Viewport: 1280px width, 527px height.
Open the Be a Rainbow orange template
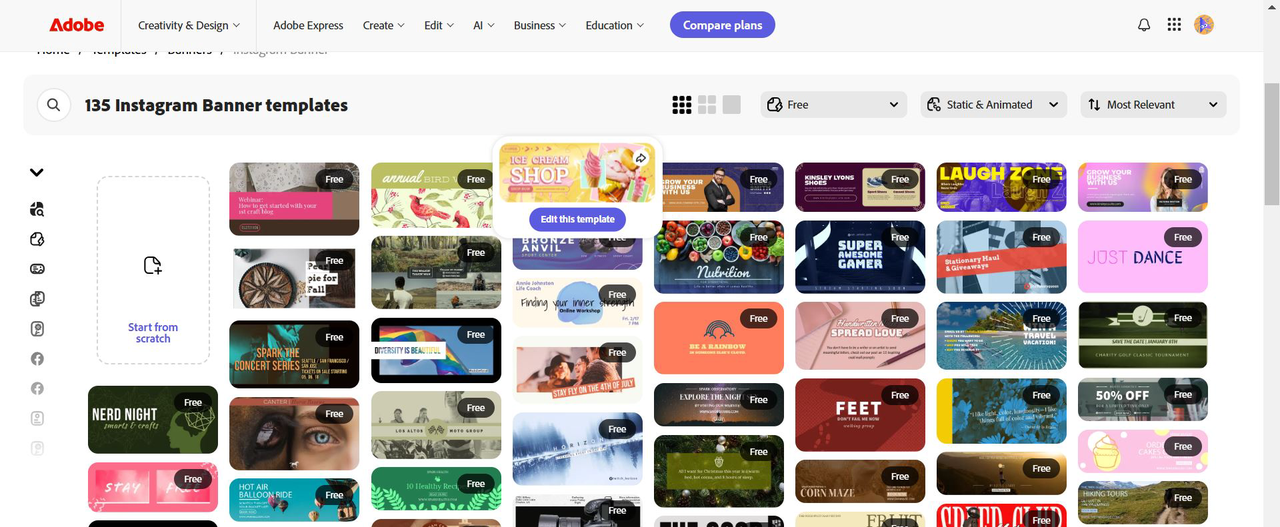point(719,338)
